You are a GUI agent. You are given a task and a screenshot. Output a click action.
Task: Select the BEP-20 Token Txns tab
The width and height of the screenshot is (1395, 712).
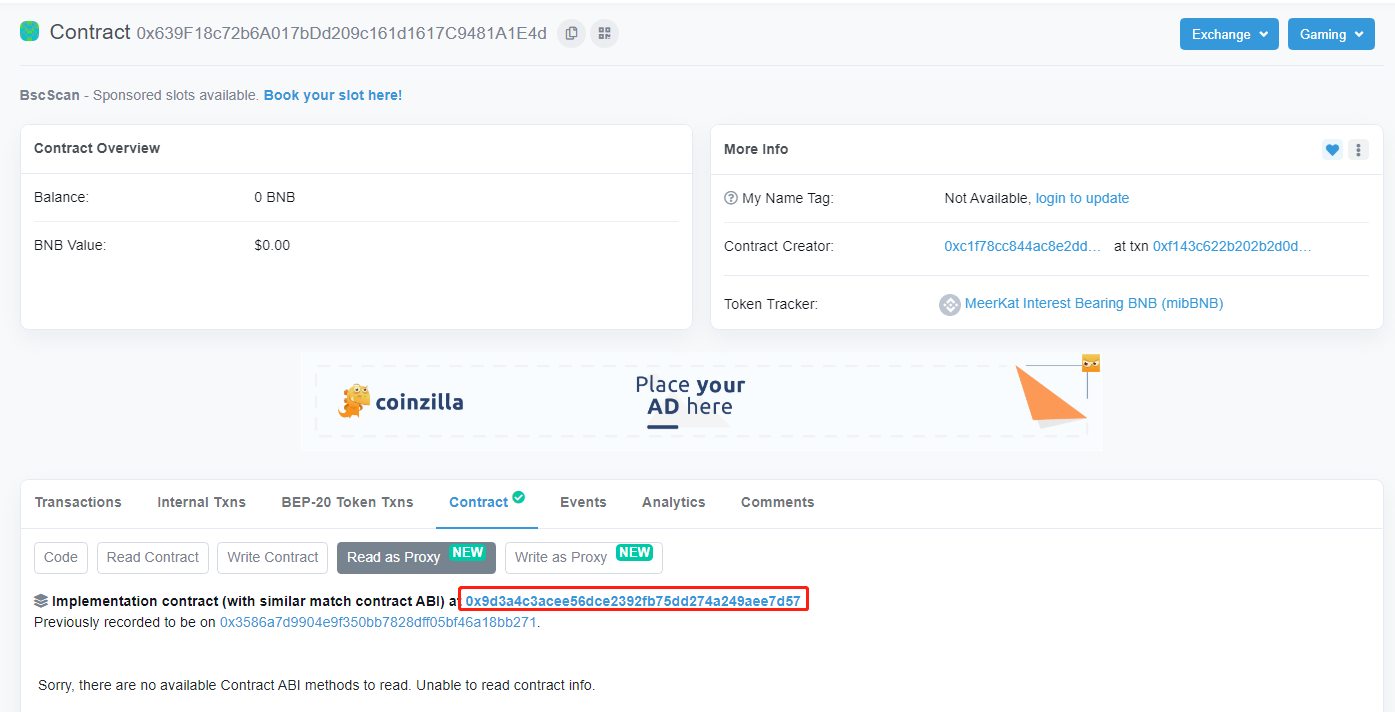(x=347, y=502)
